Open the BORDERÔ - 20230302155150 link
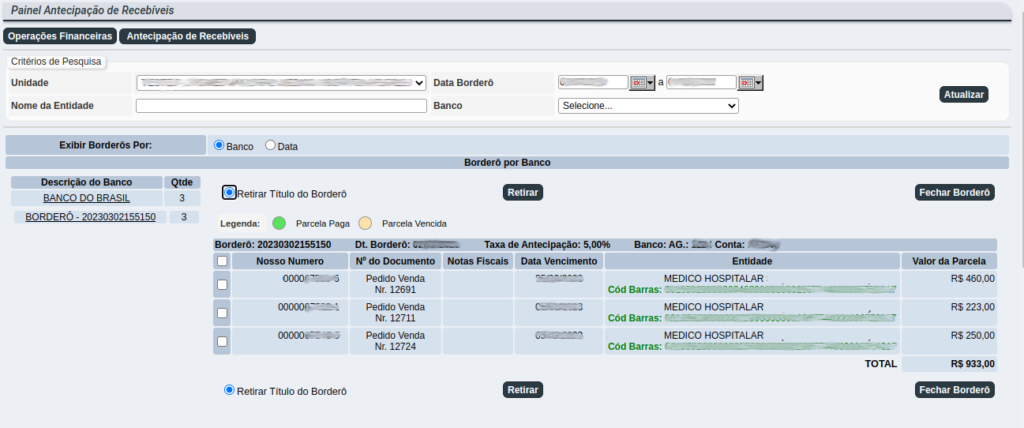The image size is (1024, 428). 90,217
